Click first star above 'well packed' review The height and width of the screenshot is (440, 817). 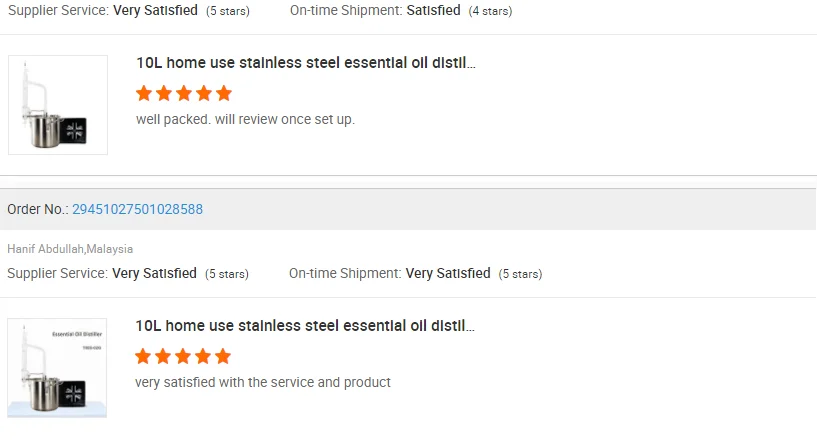144,93
